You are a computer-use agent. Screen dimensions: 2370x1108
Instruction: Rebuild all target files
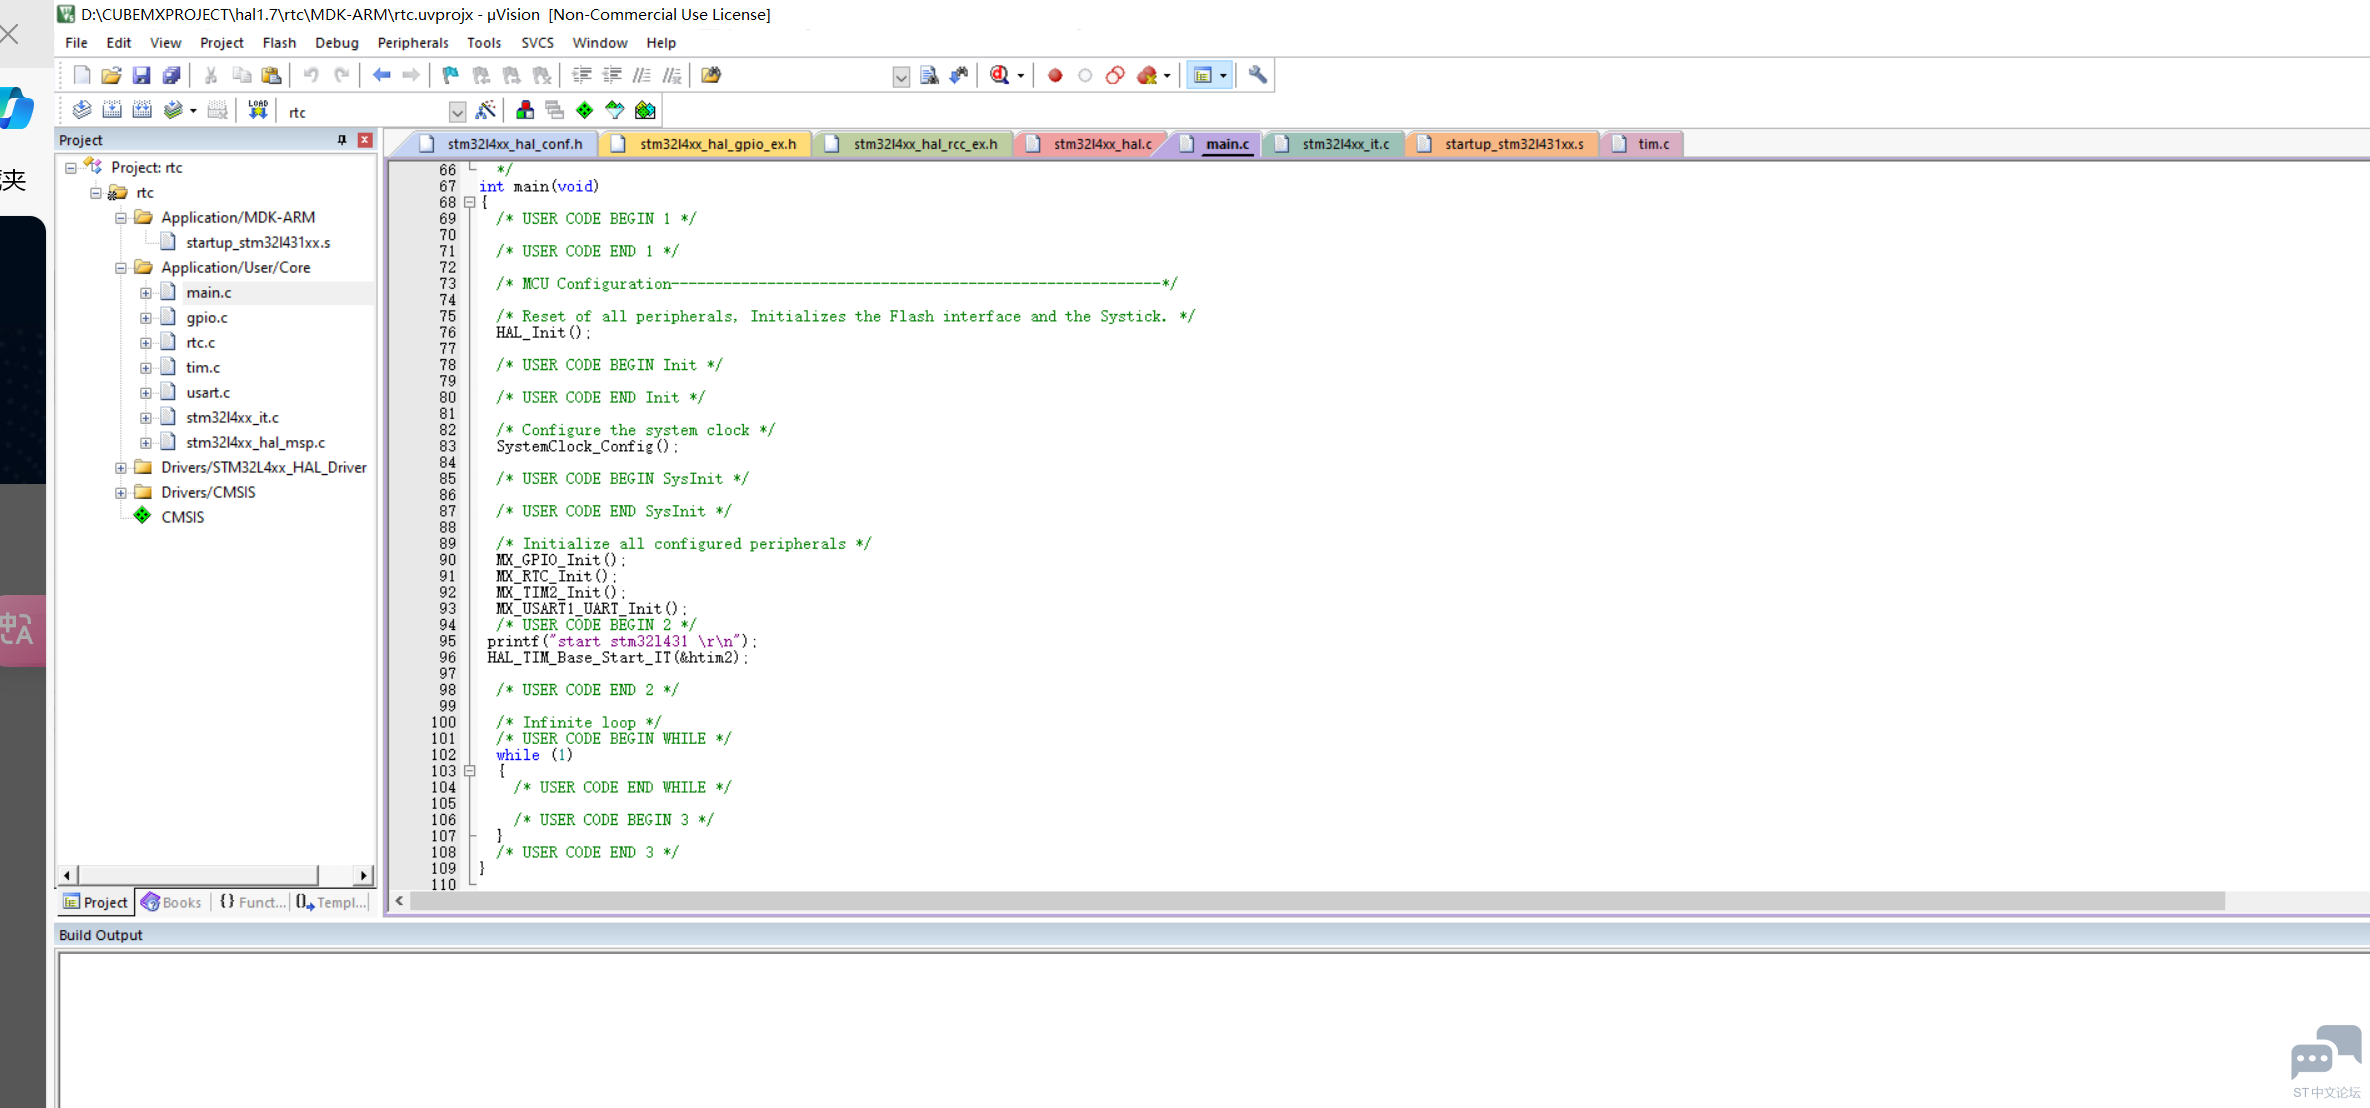[142, 110]
